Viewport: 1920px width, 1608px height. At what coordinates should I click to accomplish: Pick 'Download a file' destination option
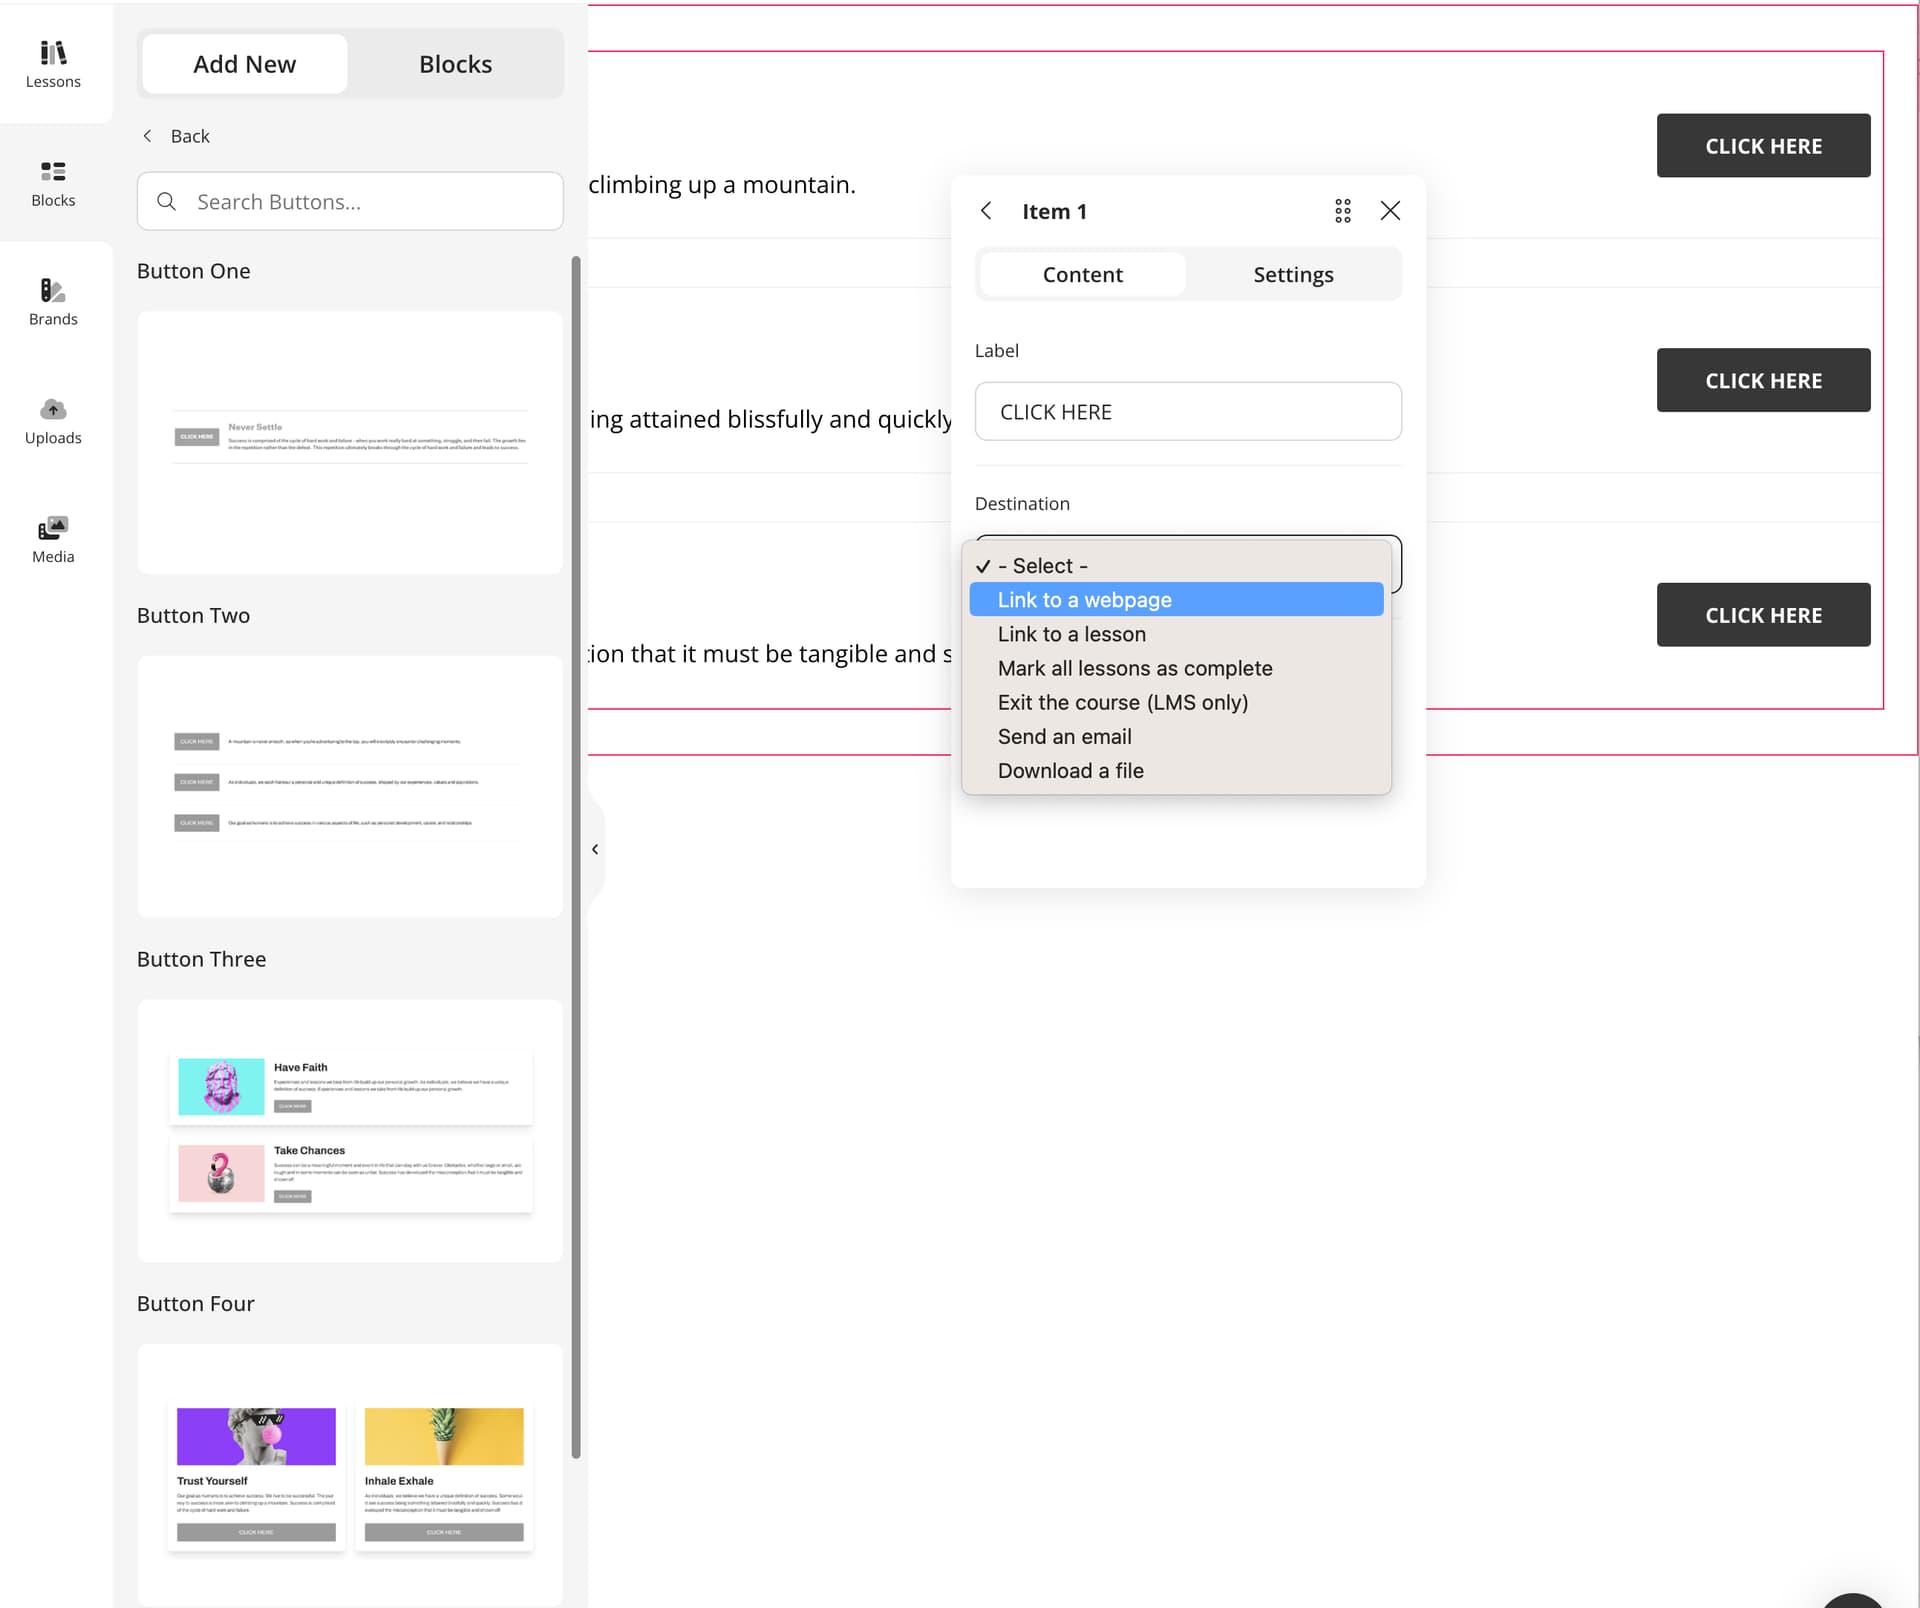(1070, 771)
